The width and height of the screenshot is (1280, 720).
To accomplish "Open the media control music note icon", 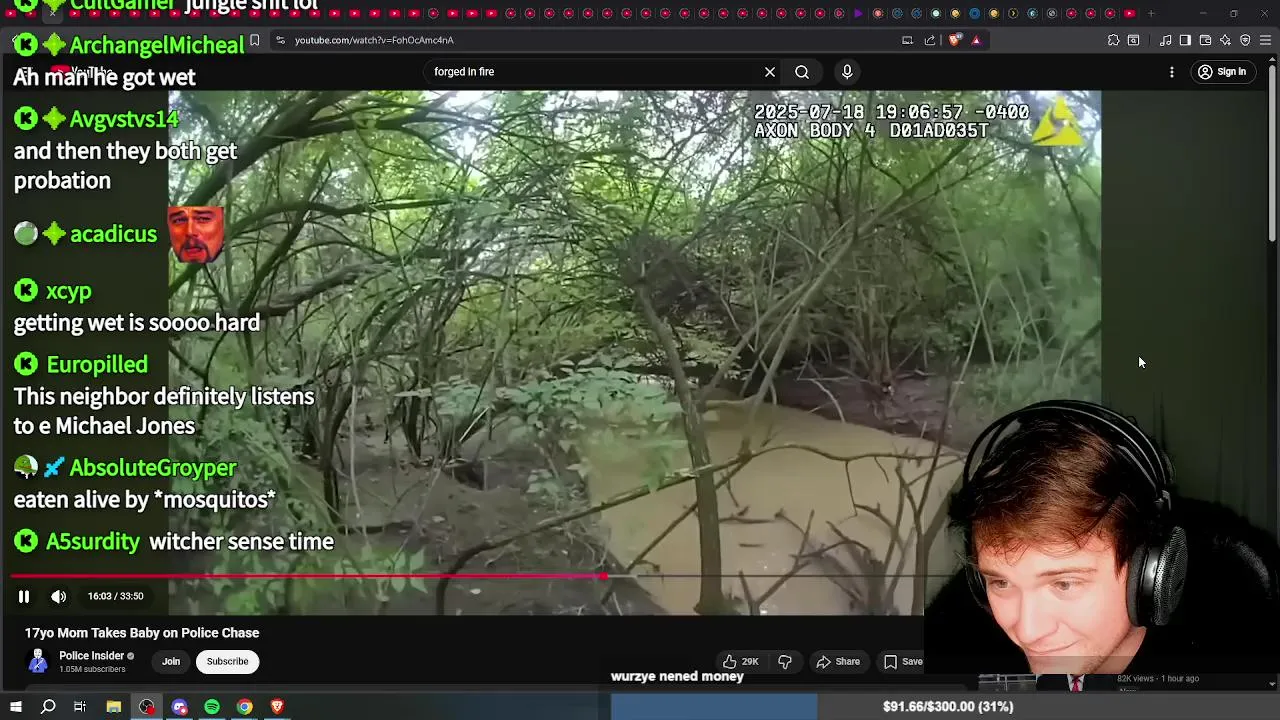I will point(1165,40).
